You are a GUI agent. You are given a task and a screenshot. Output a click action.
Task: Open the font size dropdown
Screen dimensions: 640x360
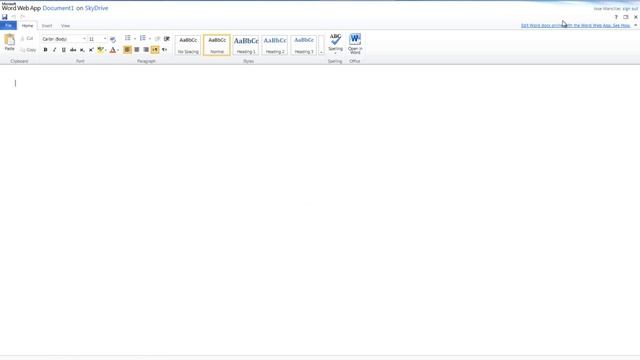(x=105, y=39)
